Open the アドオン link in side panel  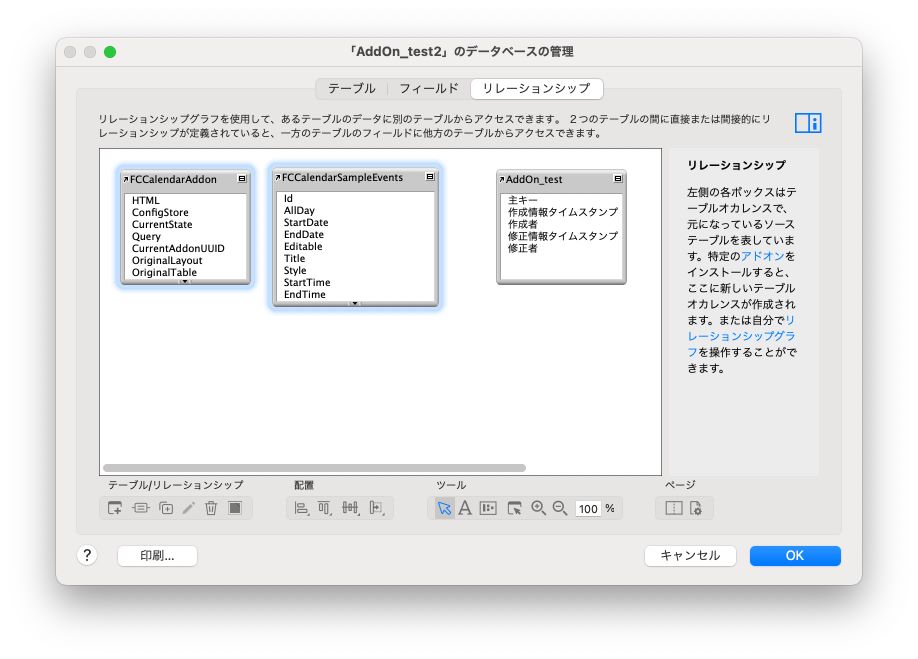coord(763,256)
